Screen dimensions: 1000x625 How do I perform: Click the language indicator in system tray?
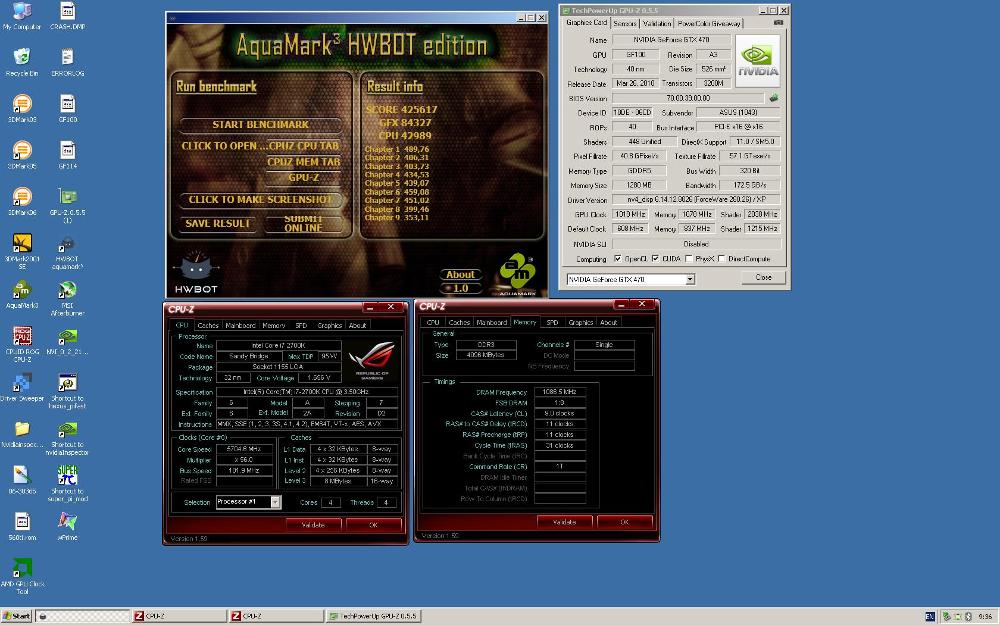929,616
